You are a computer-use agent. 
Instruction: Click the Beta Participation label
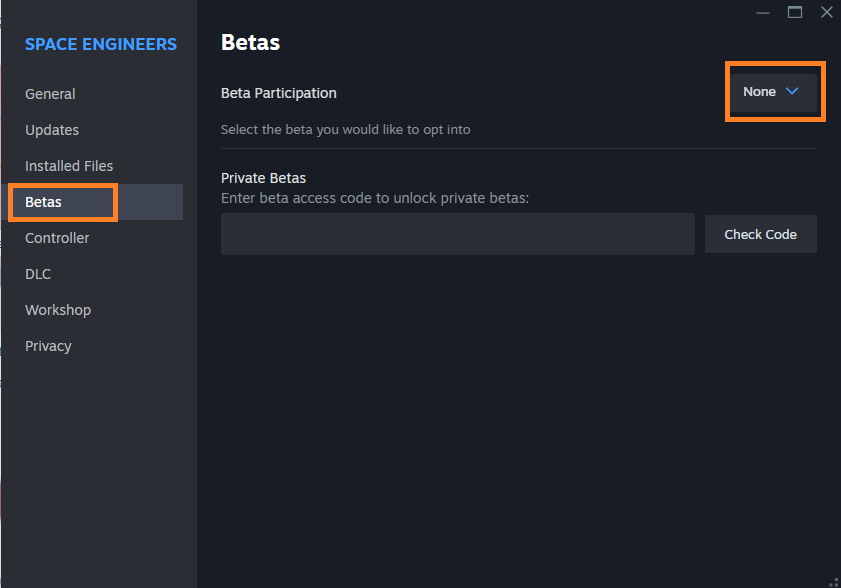click(x=278, y=93)
